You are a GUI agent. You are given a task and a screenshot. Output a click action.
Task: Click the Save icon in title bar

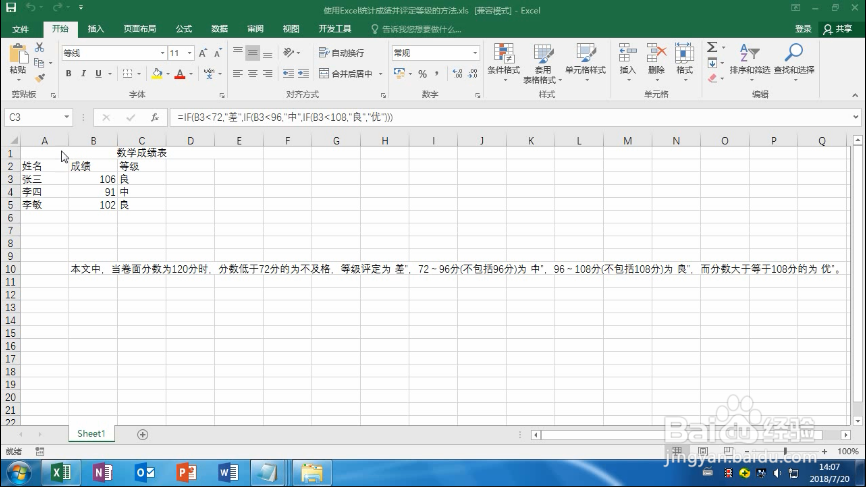point(10,8)
